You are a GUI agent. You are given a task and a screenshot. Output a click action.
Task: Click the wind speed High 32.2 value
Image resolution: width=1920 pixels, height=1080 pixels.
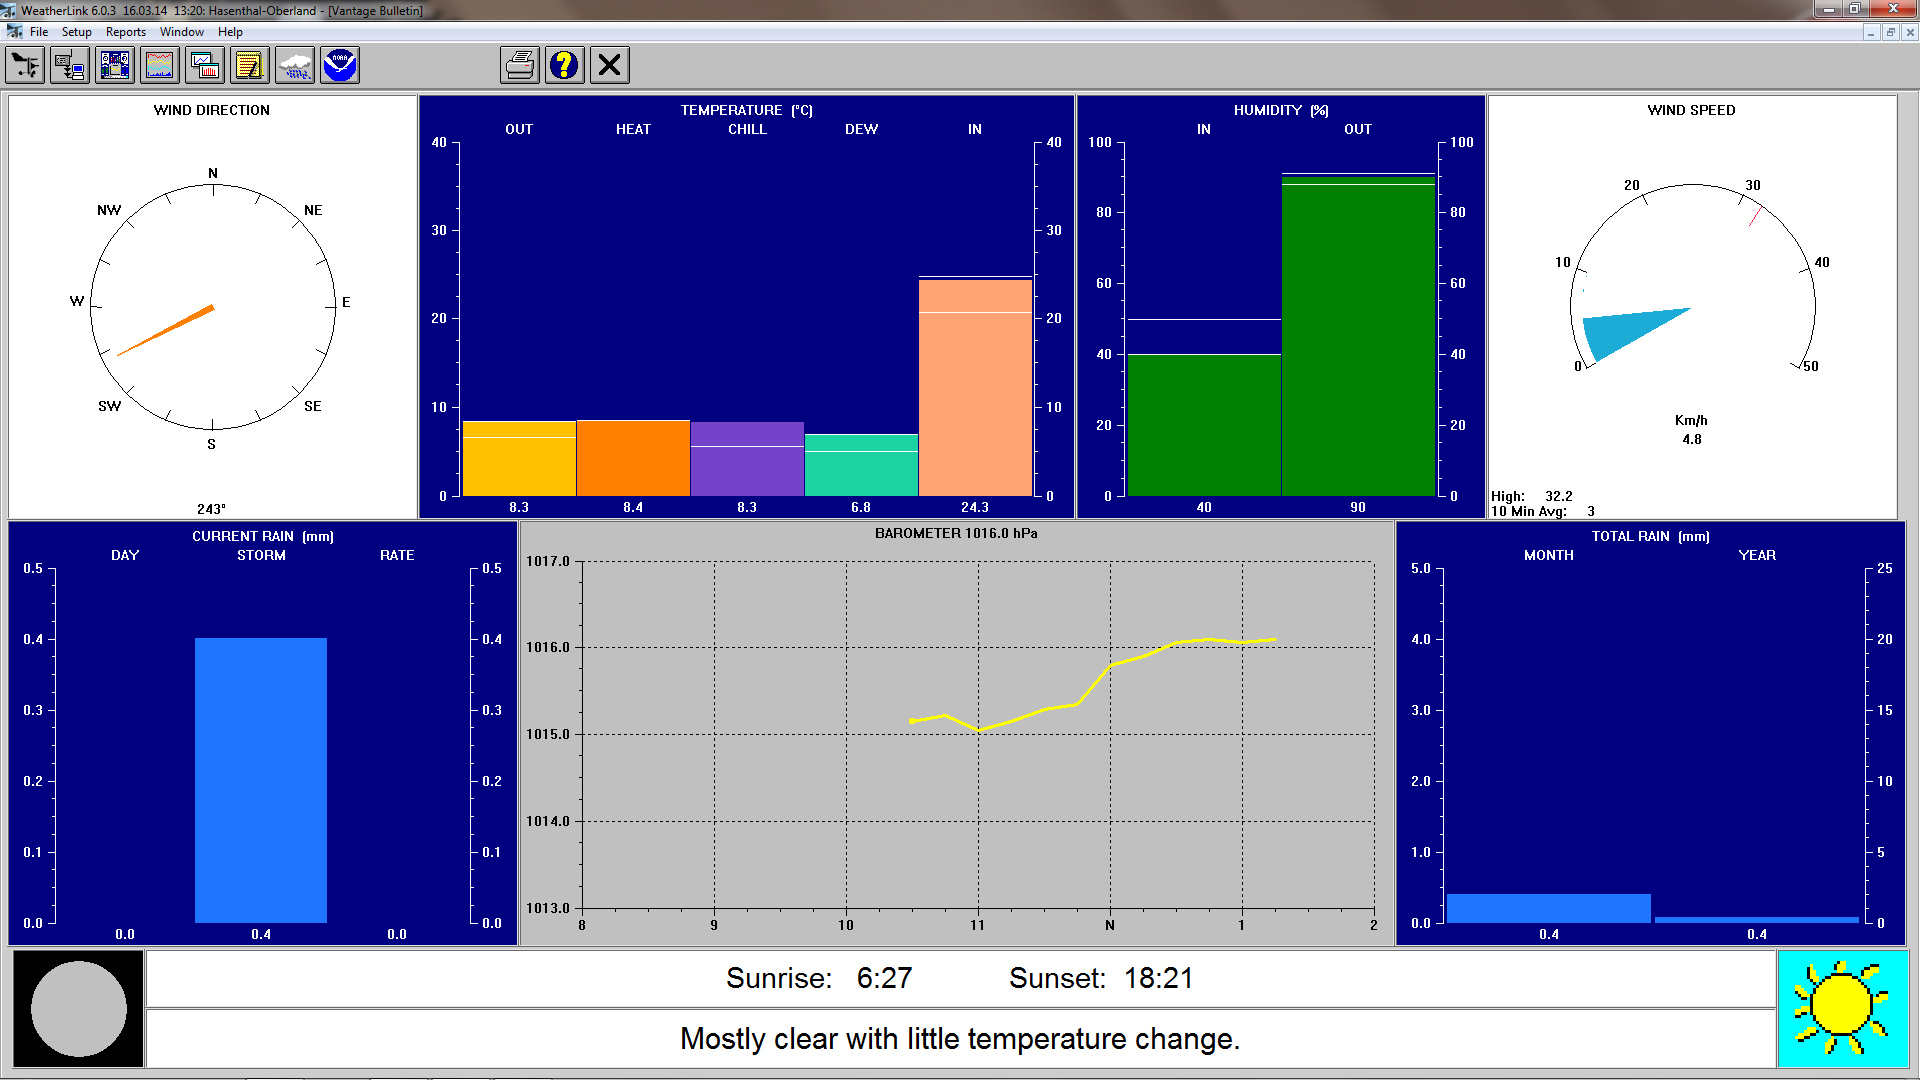[x=1559, y=496]
